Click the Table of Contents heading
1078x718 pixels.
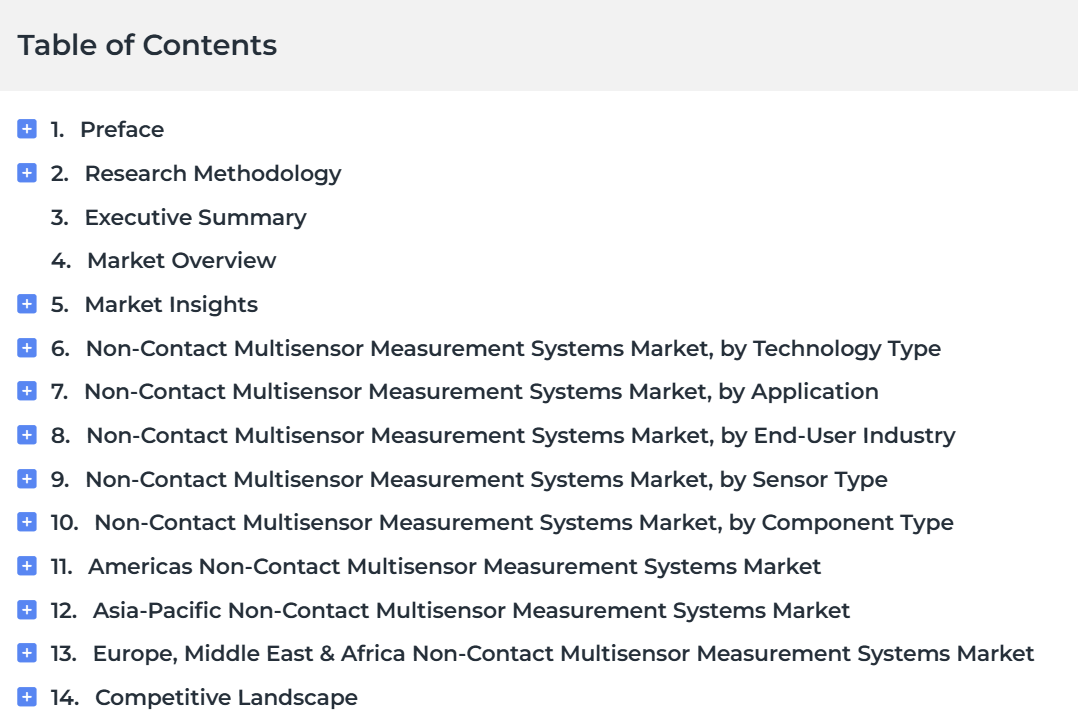pos(147,45)
